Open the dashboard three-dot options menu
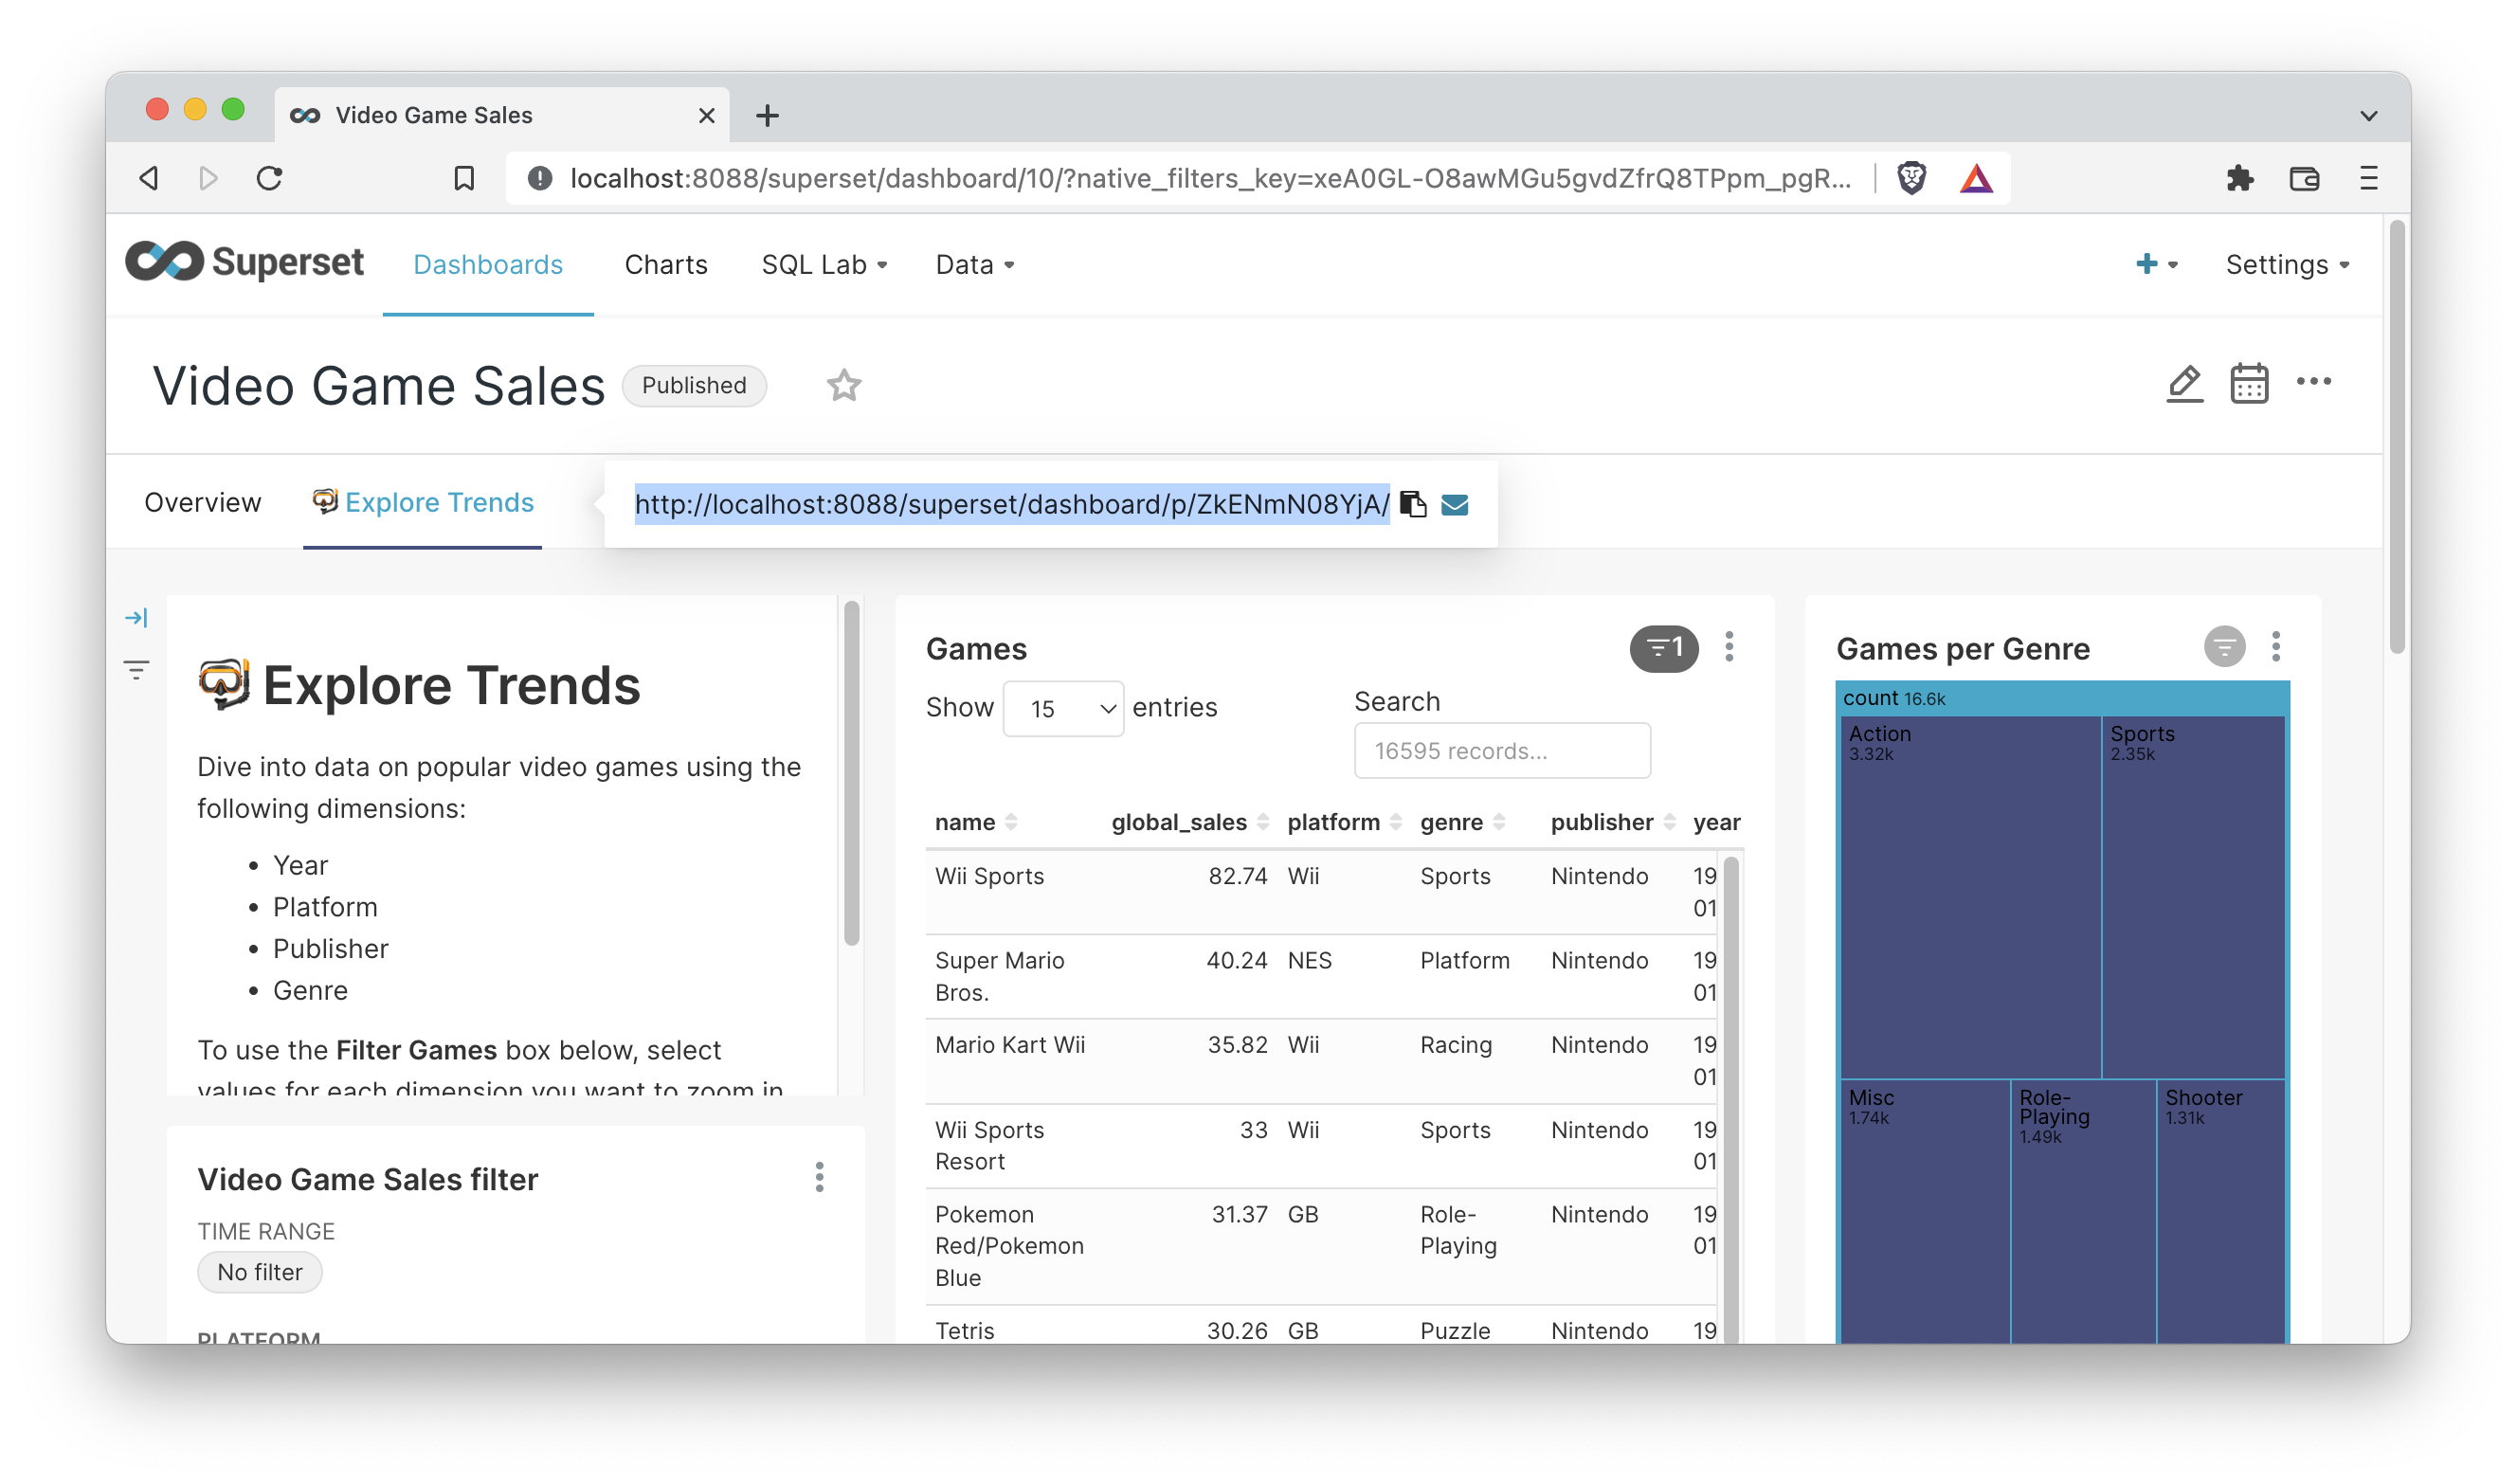This screenshot has height=1484, width=2517. tap(2317, 383)
